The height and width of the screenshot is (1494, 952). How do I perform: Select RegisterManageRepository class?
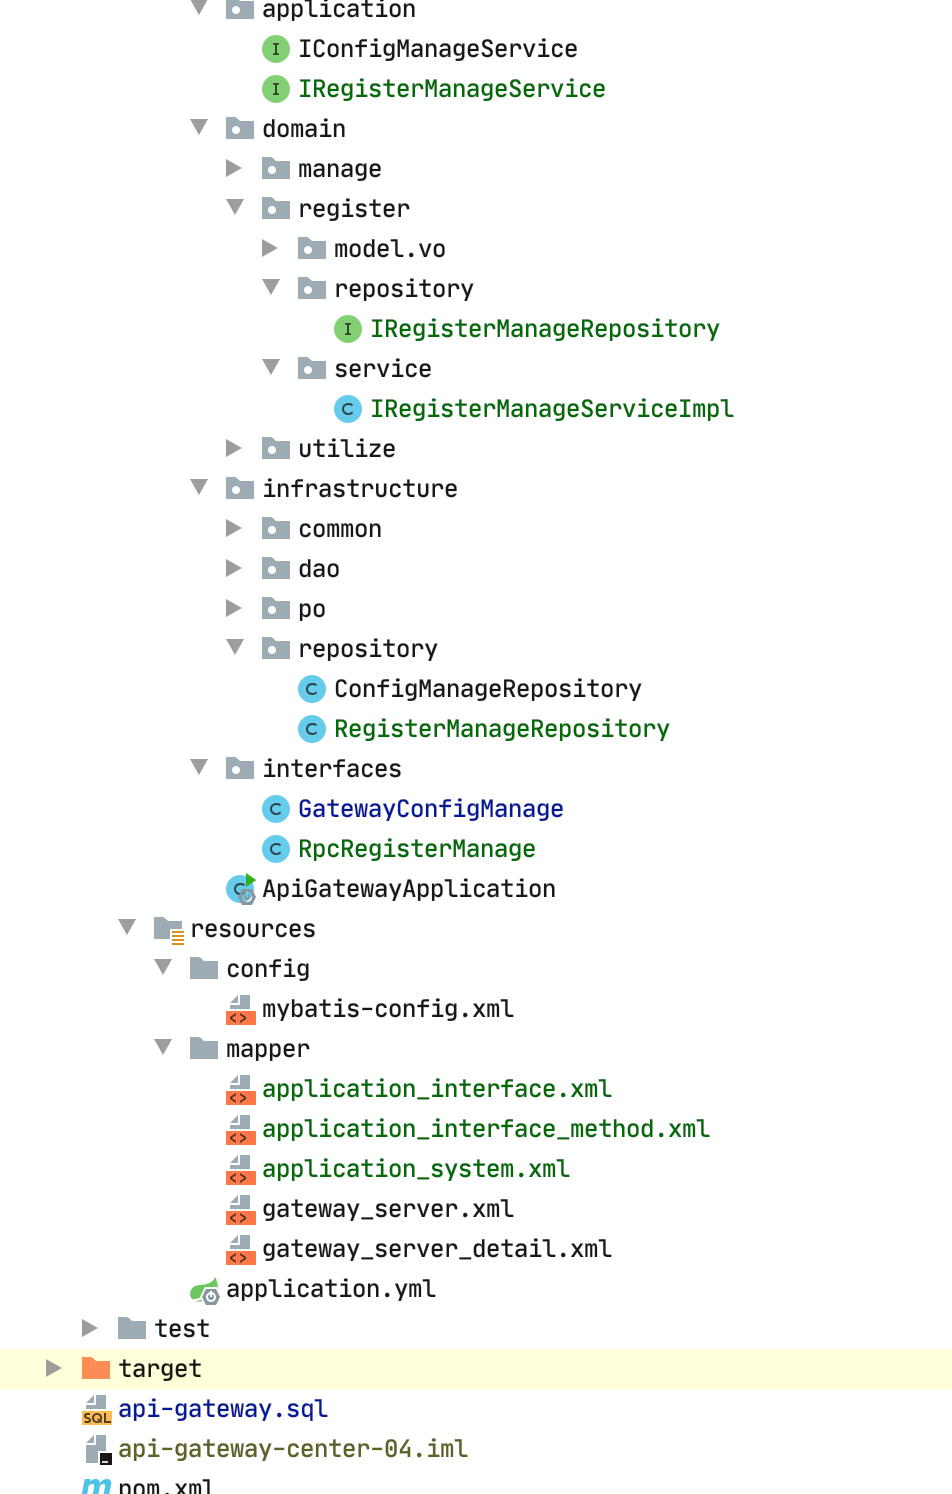coord(501,729)
